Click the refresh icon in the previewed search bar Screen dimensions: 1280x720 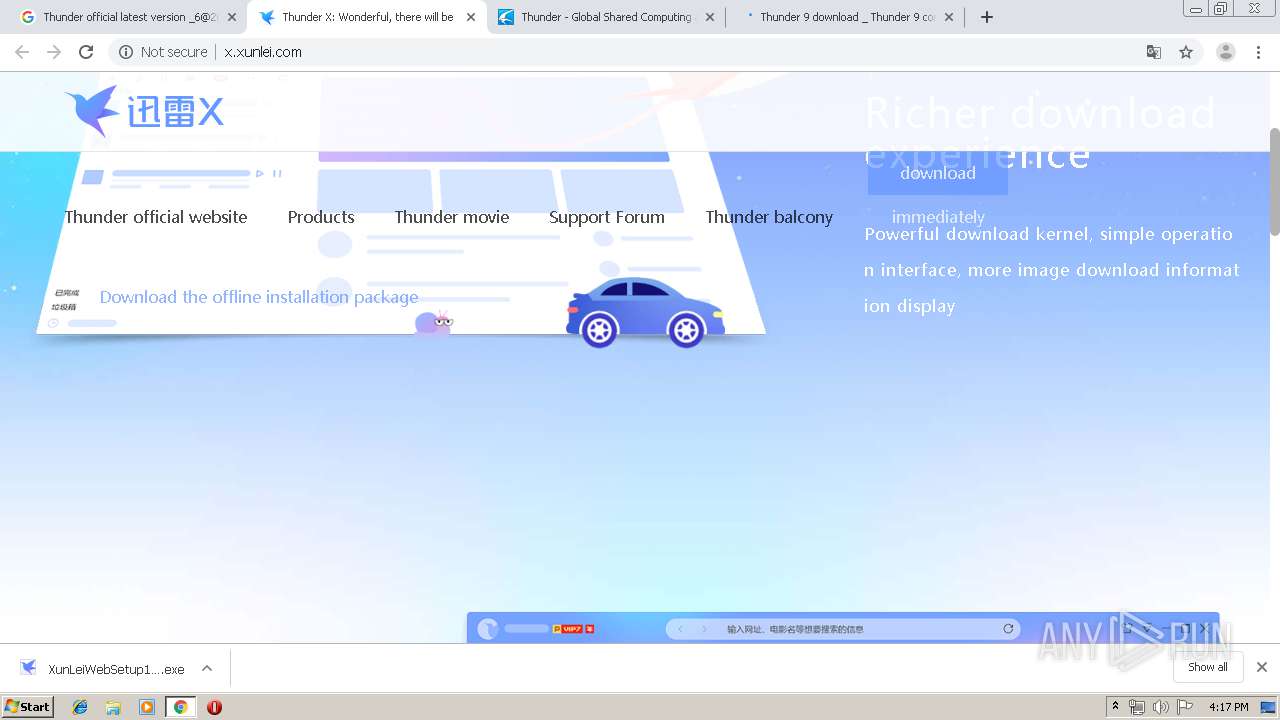[1008, 629]
